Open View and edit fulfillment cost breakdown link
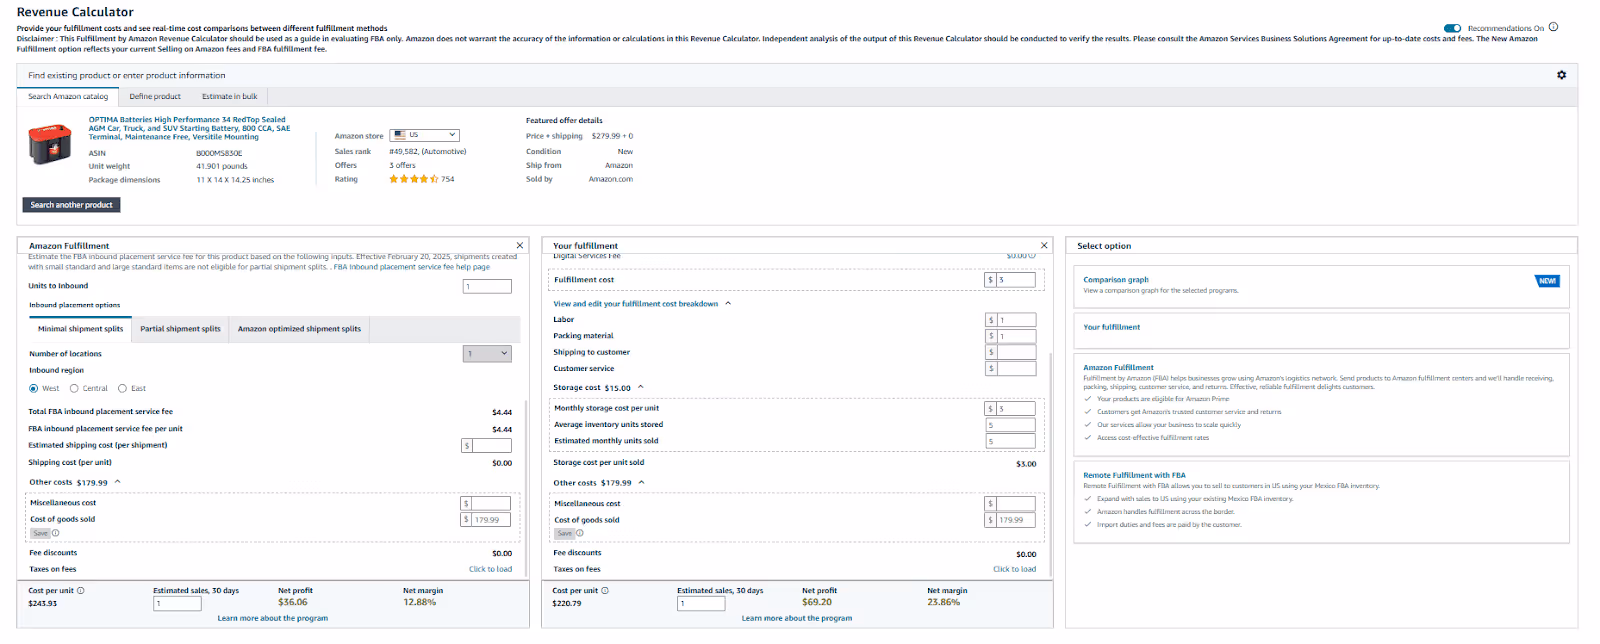This screenshot has height=644, width=1600. point(635,303)
